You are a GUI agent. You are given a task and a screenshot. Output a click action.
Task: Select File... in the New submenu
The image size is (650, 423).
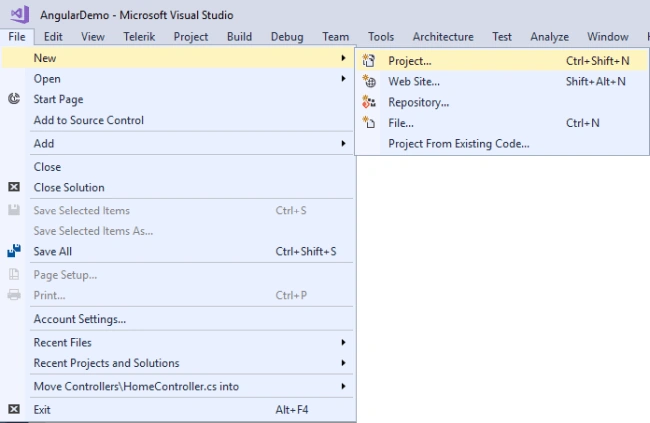[x=502, y=123]
